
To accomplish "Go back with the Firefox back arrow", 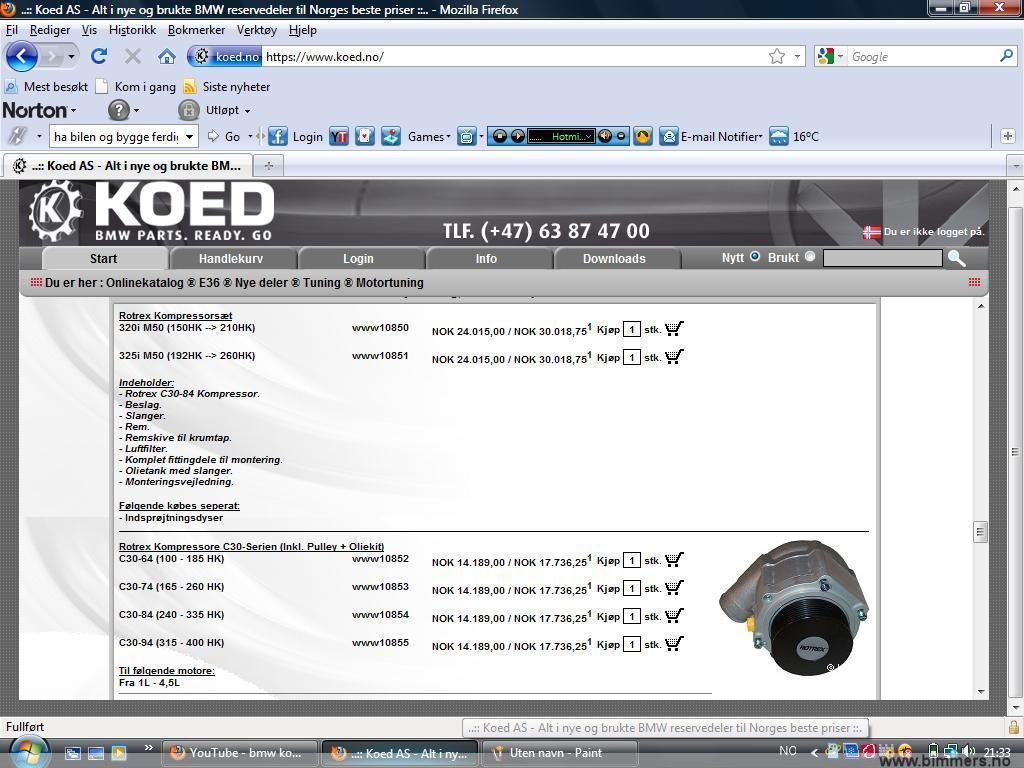I will (x=22, y=56).
